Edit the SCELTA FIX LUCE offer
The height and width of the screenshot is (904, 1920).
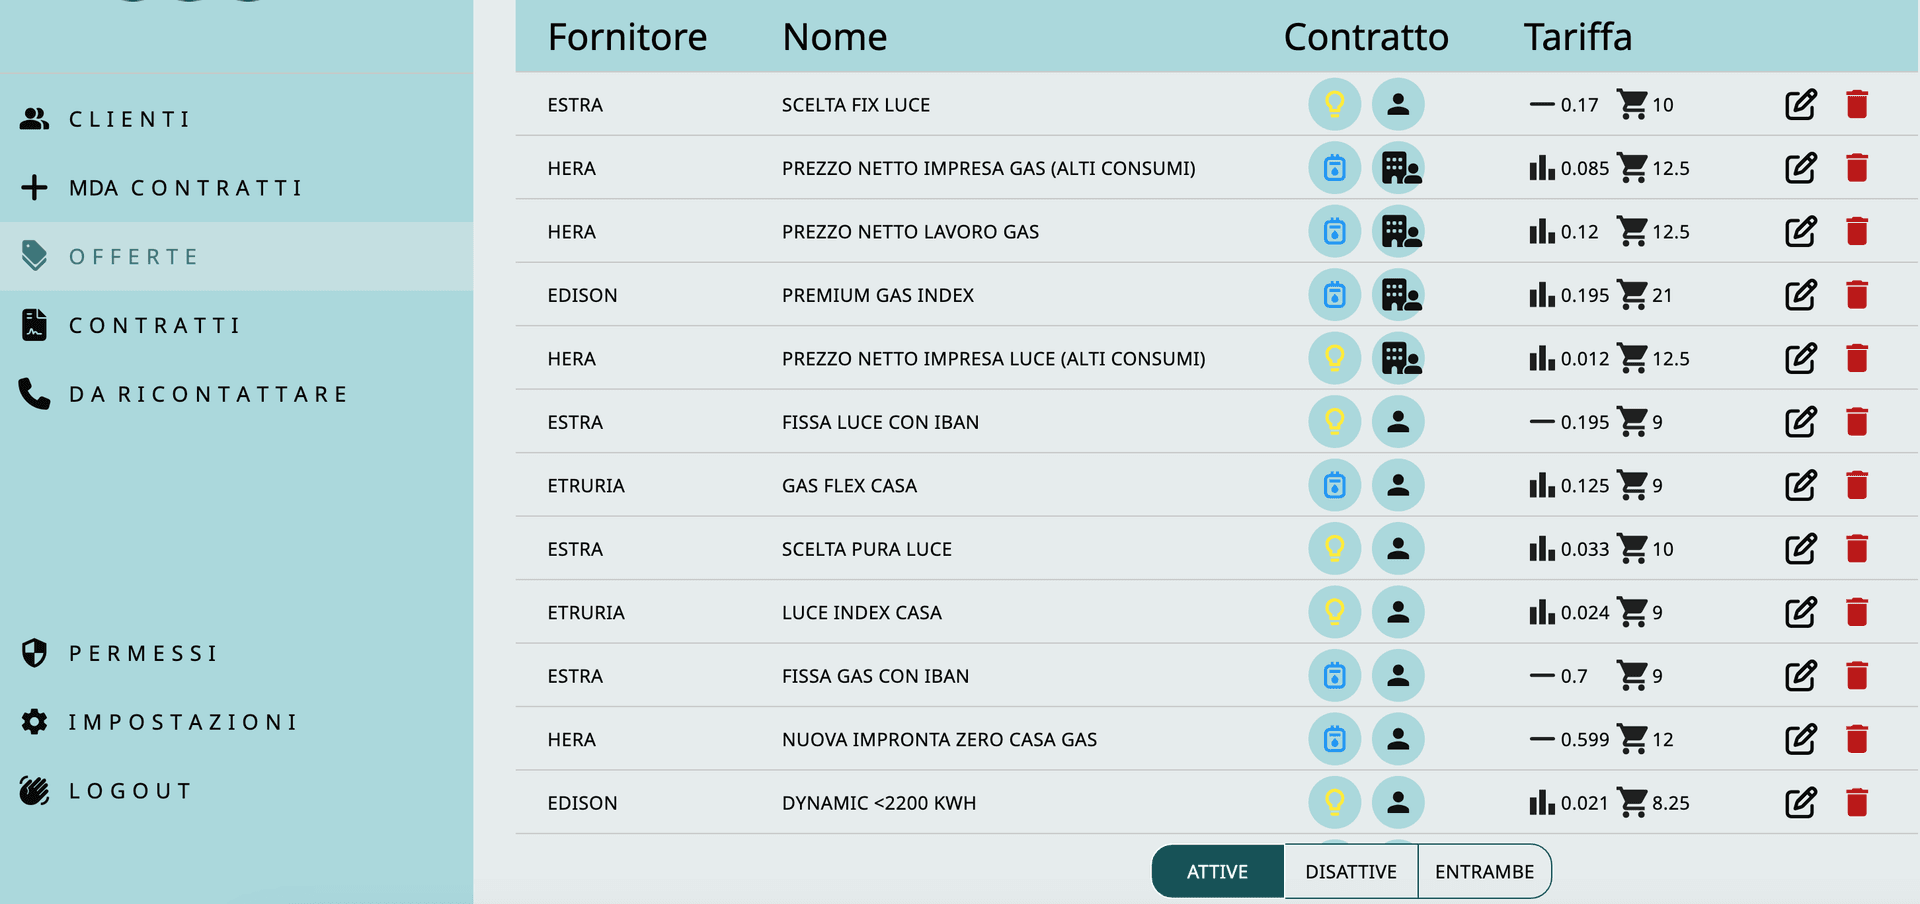[x=1801, y=104]
